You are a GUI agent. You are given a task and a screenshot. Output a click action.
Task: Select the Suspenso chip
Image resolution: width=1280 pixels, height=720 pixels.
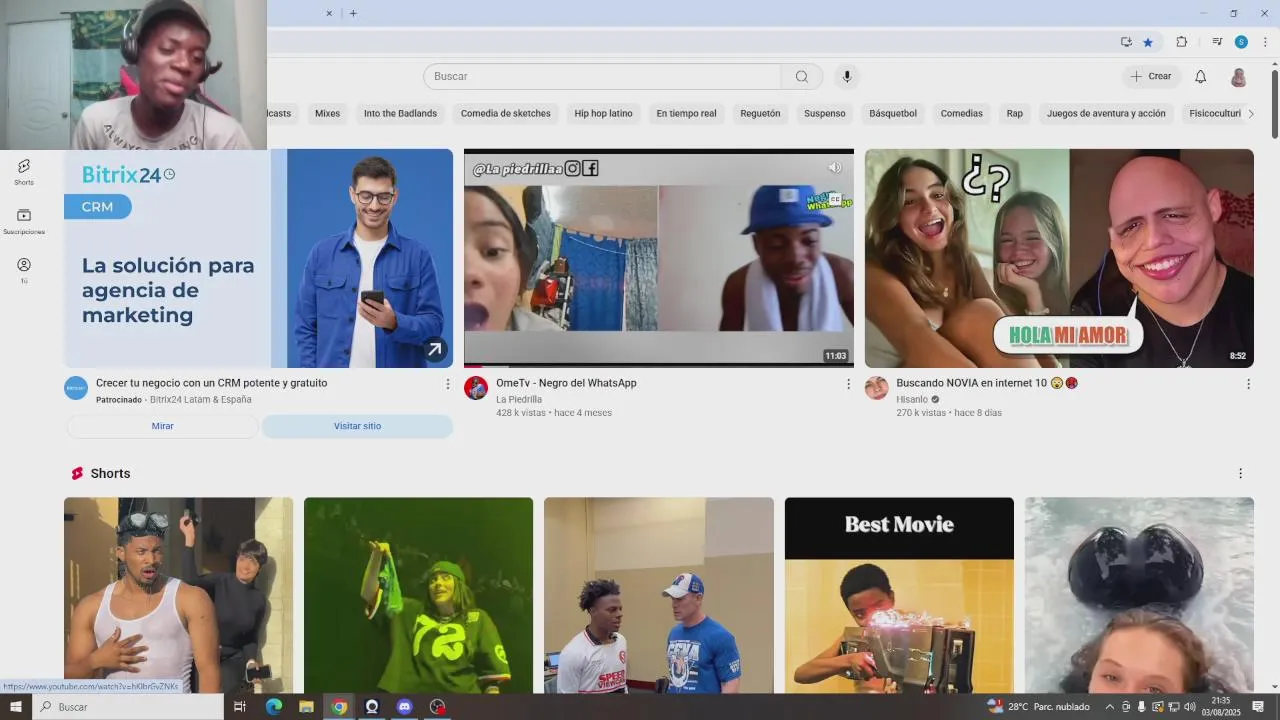[825, 114]
